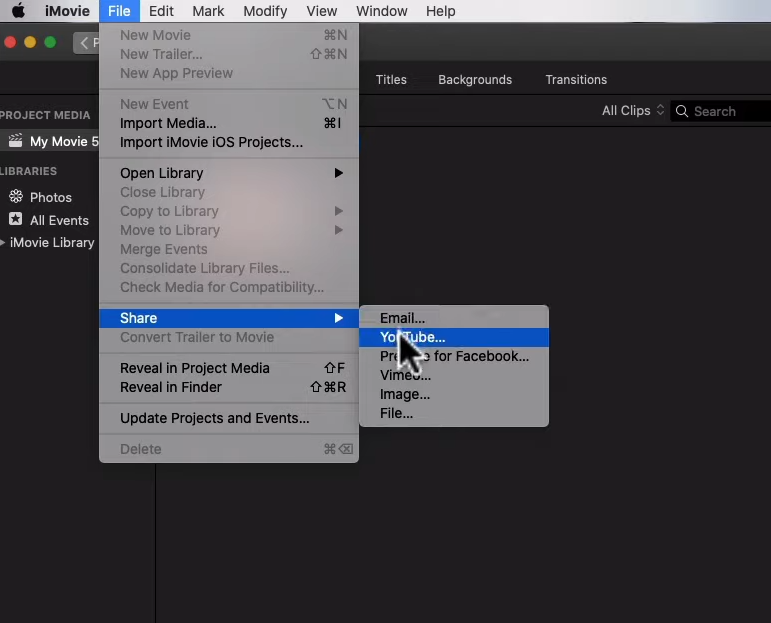Open the View menu
Viewport: 771px width, 623px height.
(322, 11)
